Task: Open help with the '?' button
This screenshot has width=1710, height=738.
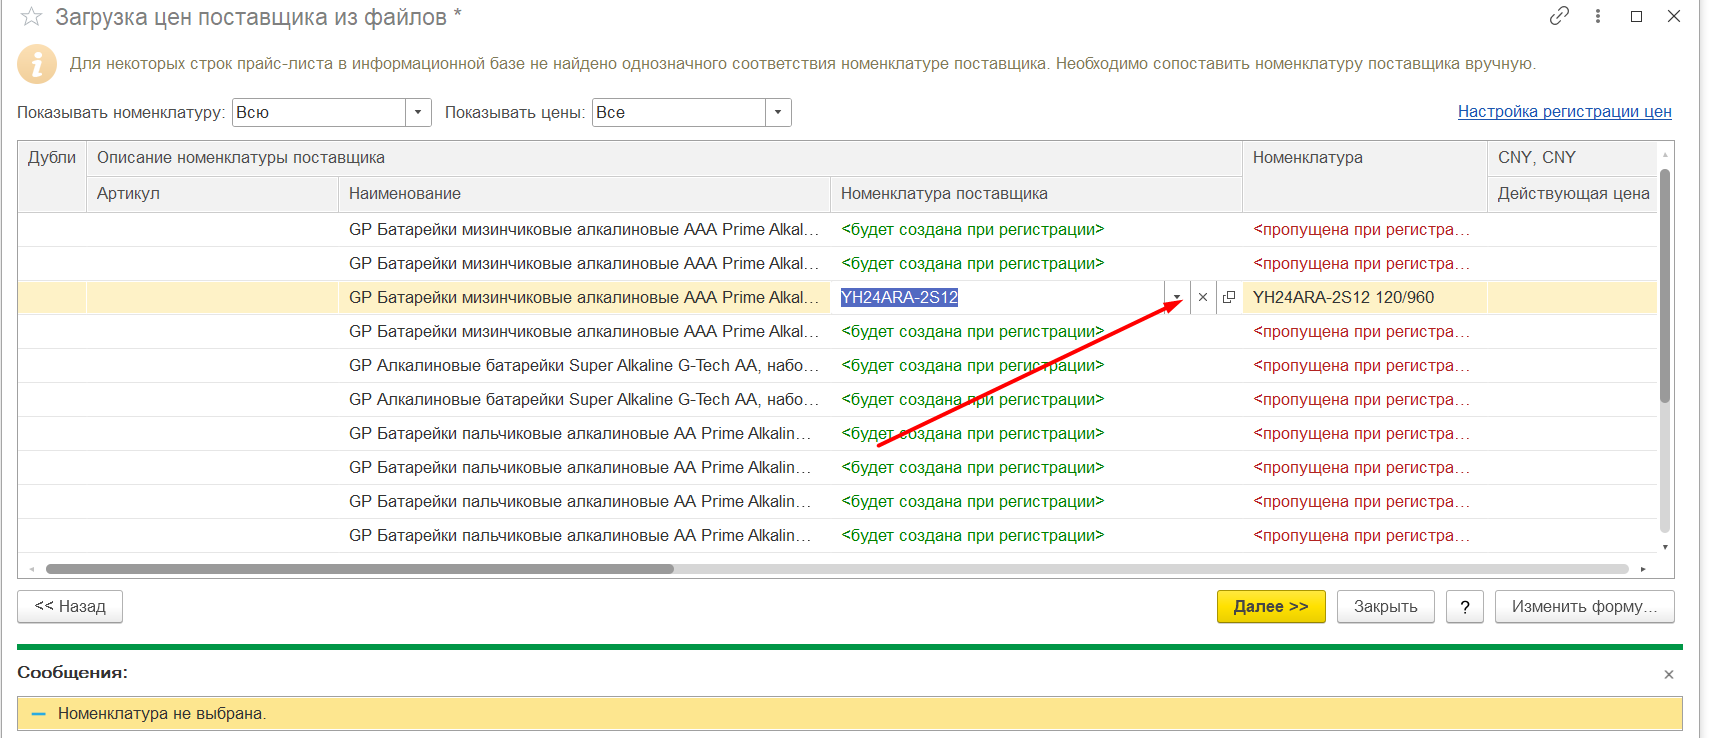Action: click(1464, 606)
